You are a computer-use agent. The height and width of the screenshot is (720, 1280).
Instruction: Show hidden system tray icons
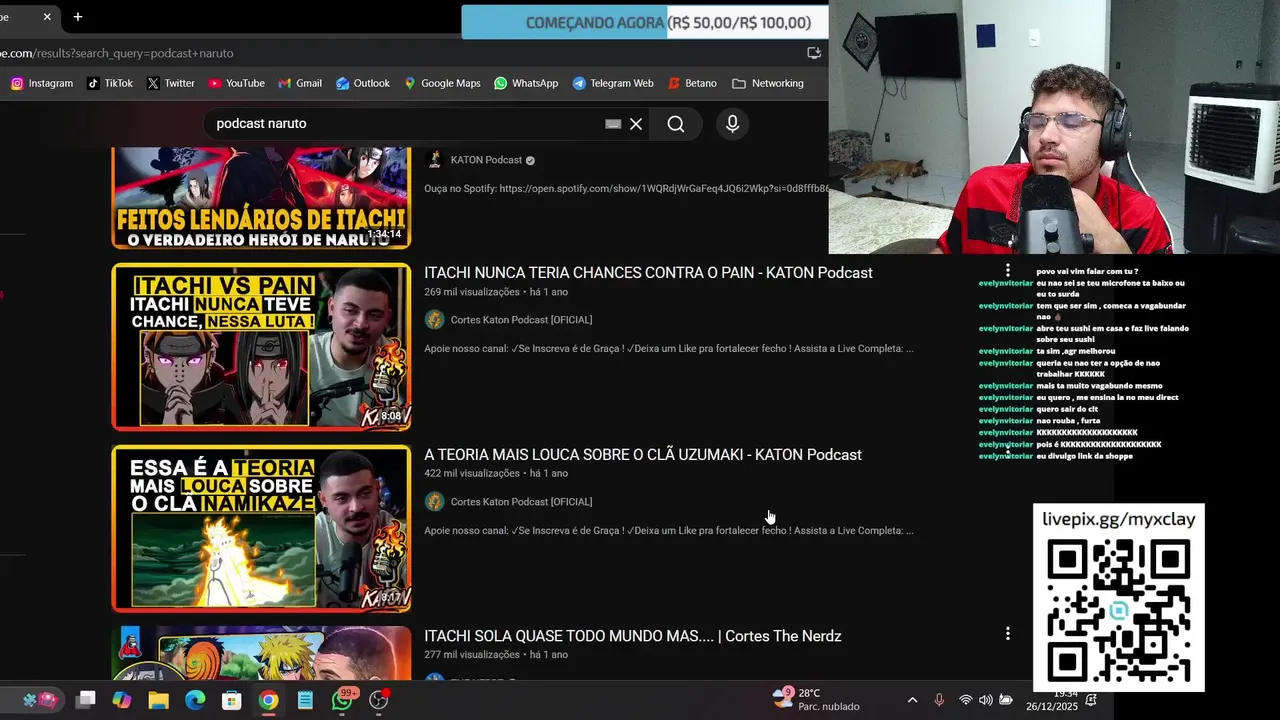[x=912, y=700]
